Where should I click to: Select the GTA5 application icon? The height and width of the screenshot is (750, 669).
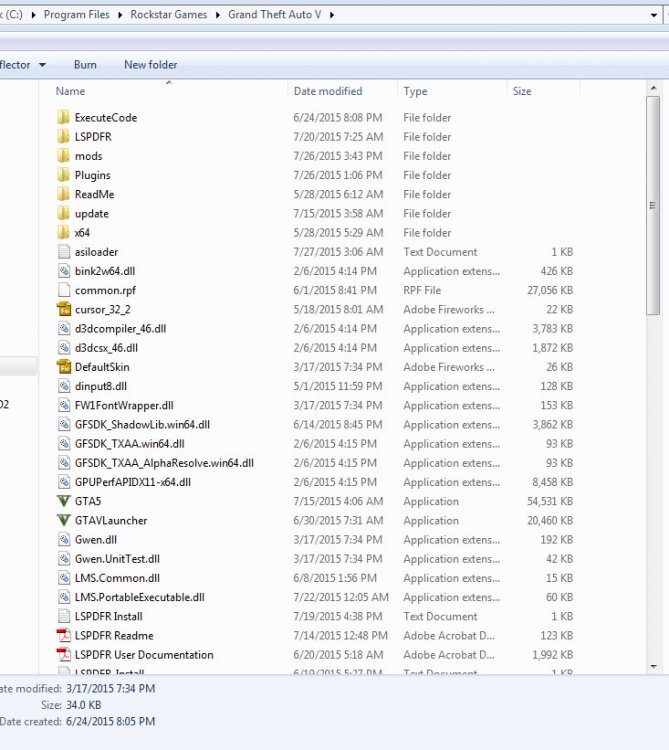click(64, 501)
